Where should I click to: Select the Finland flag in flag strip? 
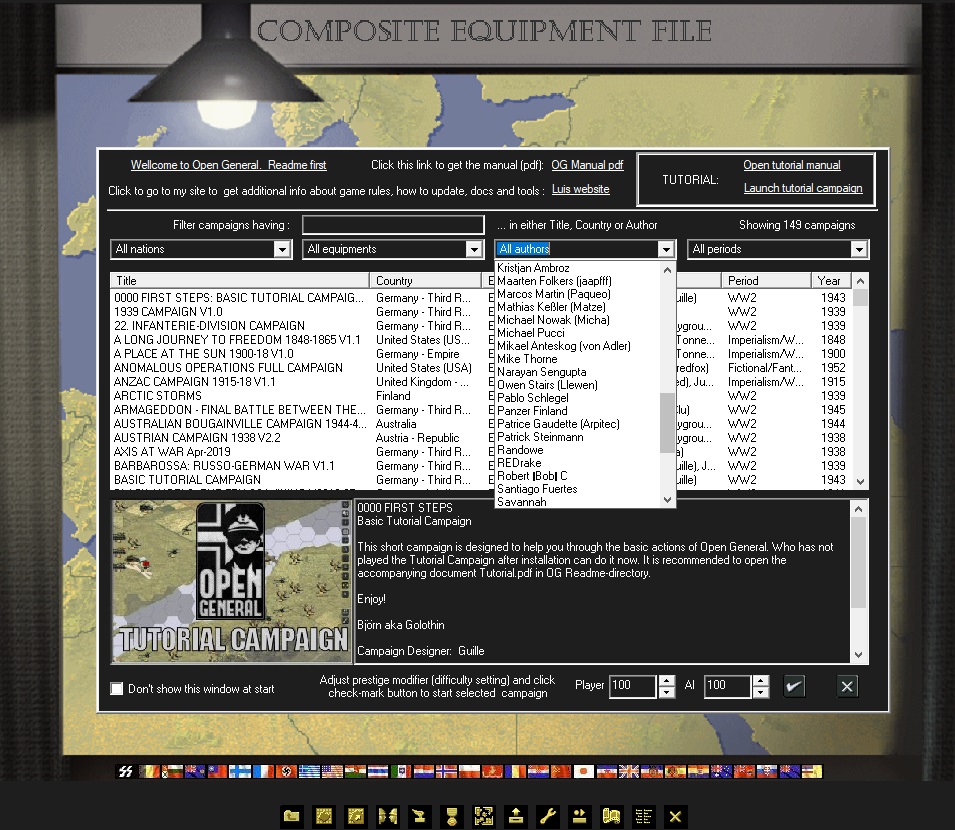(240, 772)
